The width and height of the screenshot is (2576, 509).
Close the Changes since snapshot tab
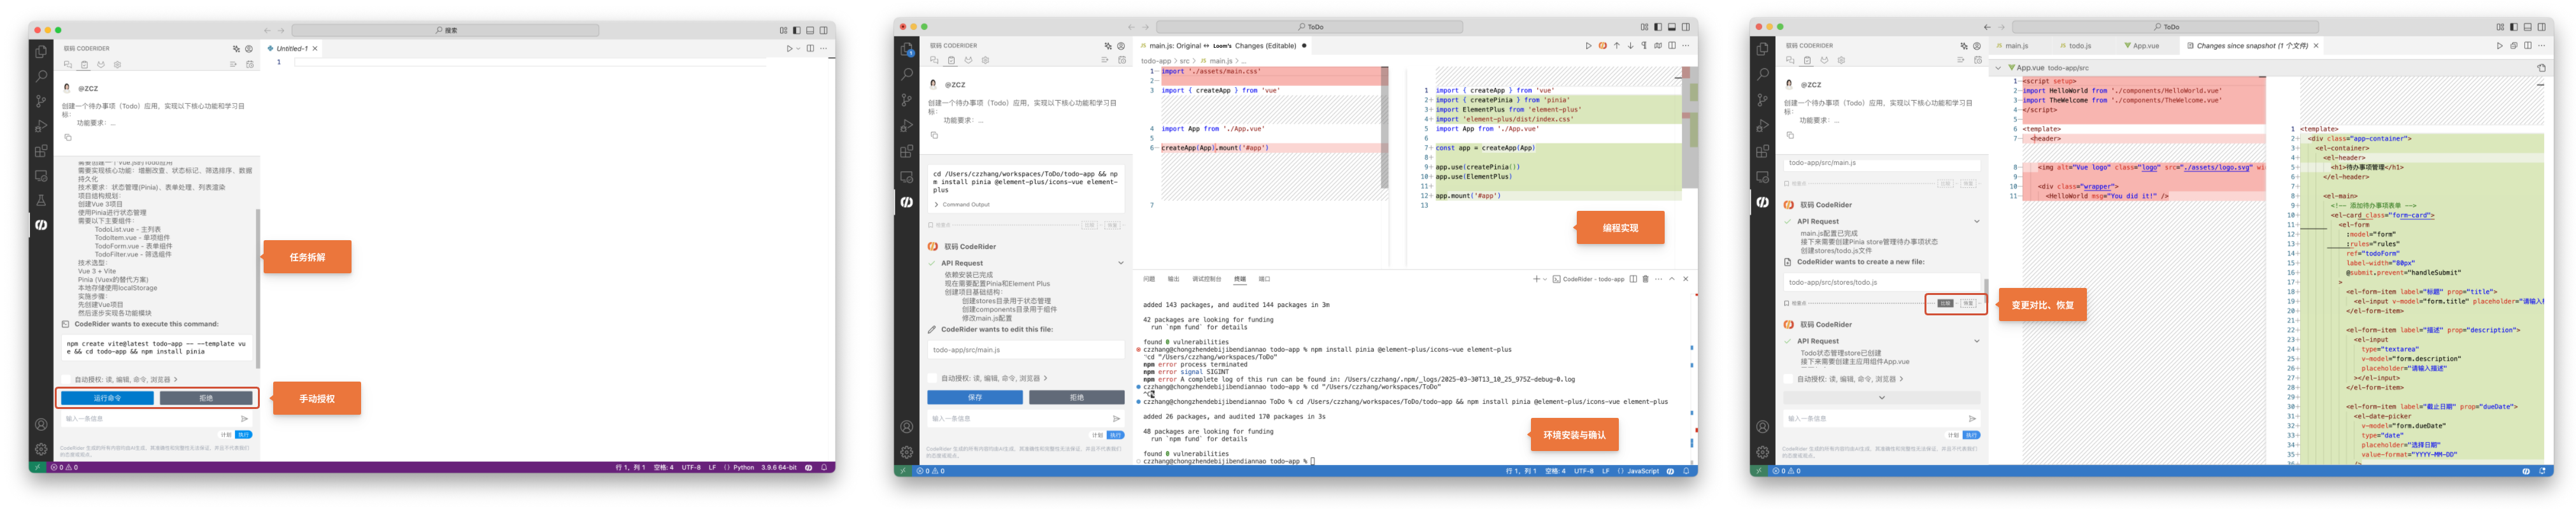click(2316, 45)
